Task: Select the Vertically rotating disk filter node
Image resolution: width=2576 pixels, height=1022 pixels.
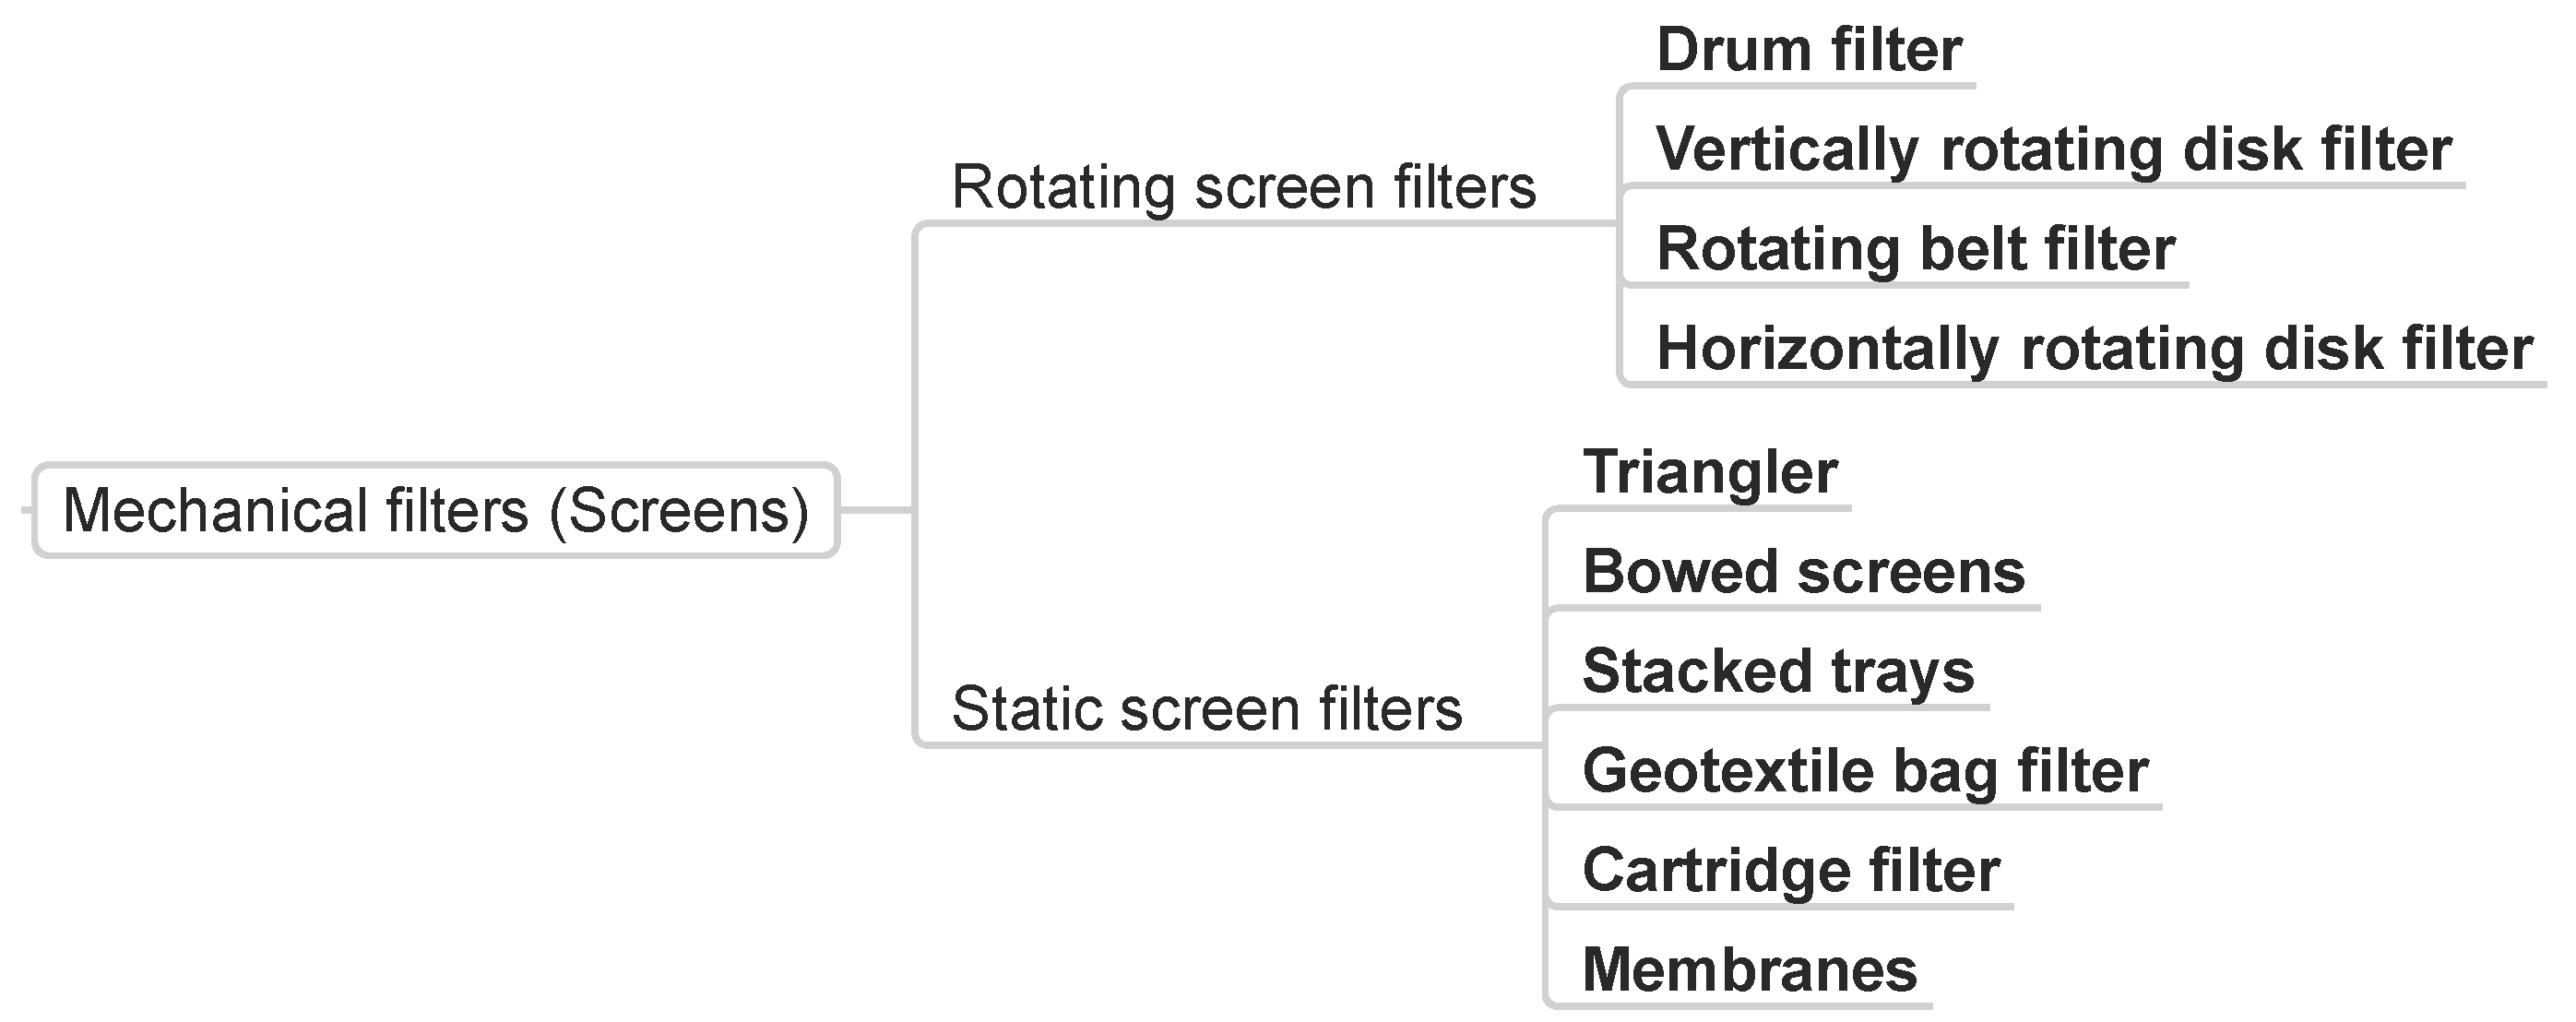Action: [2053, 149]
